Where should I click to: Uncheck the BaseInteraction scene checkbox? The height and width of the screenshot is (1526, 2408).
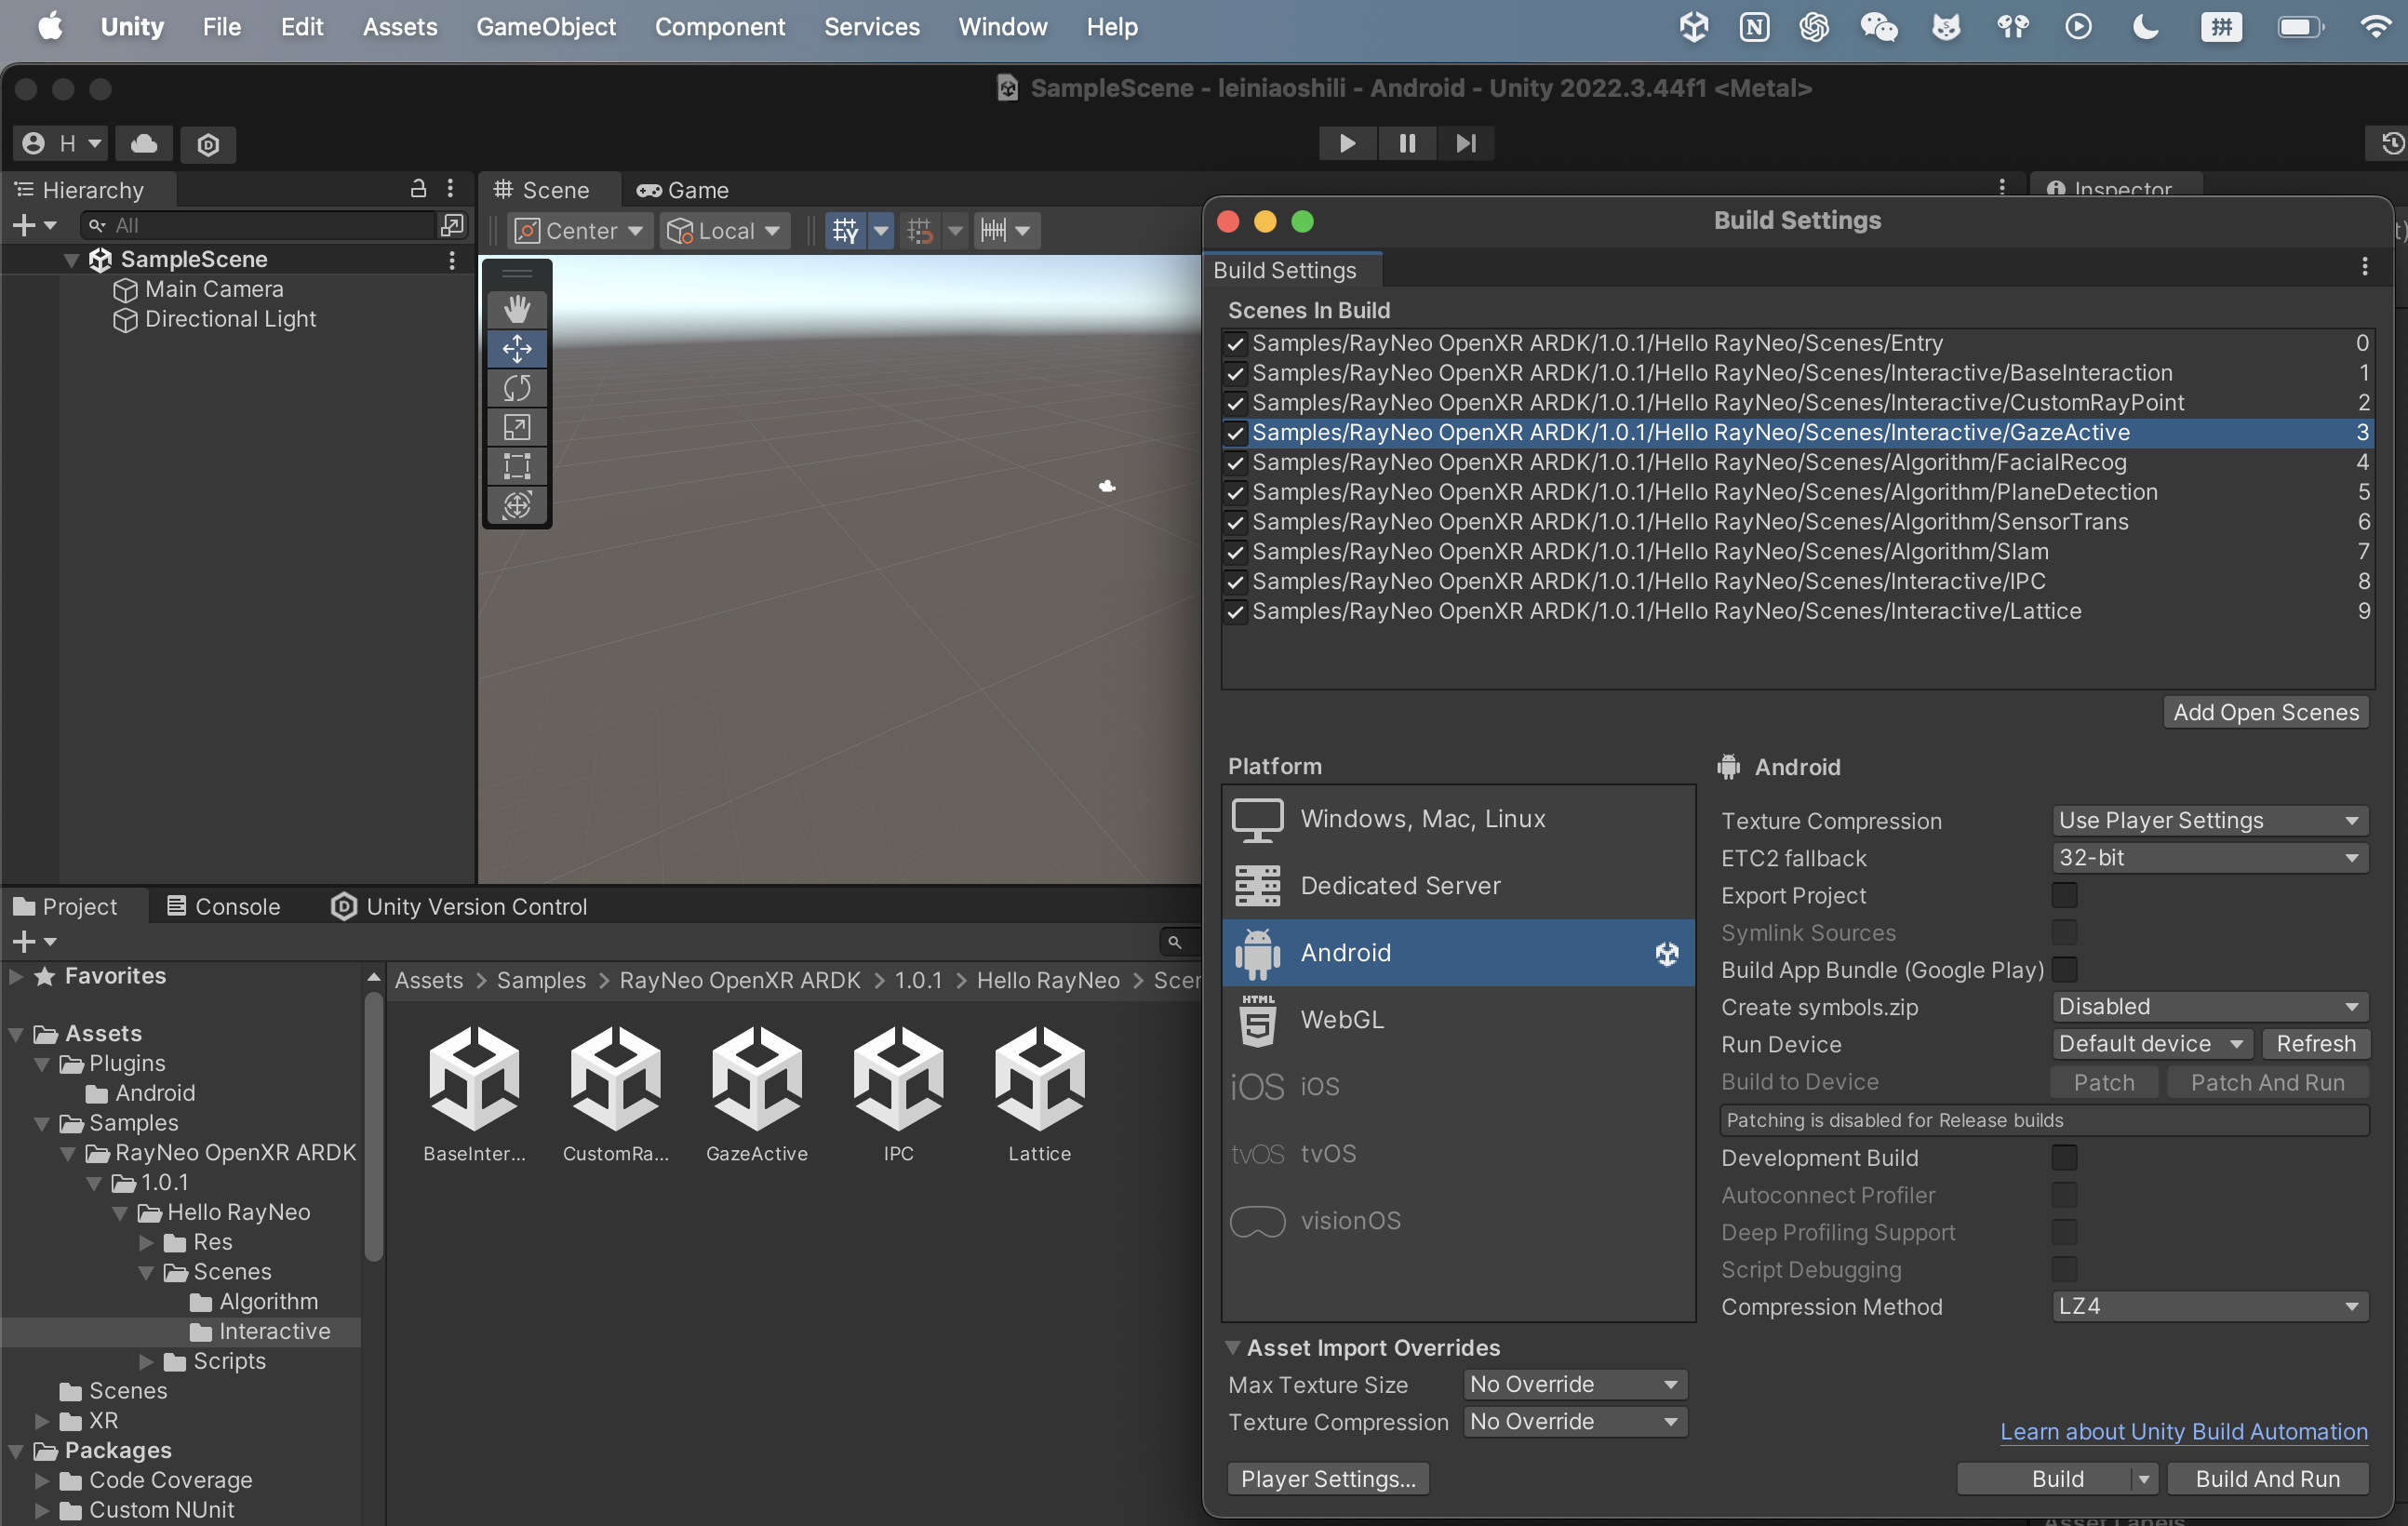(x=1236, y=374)
